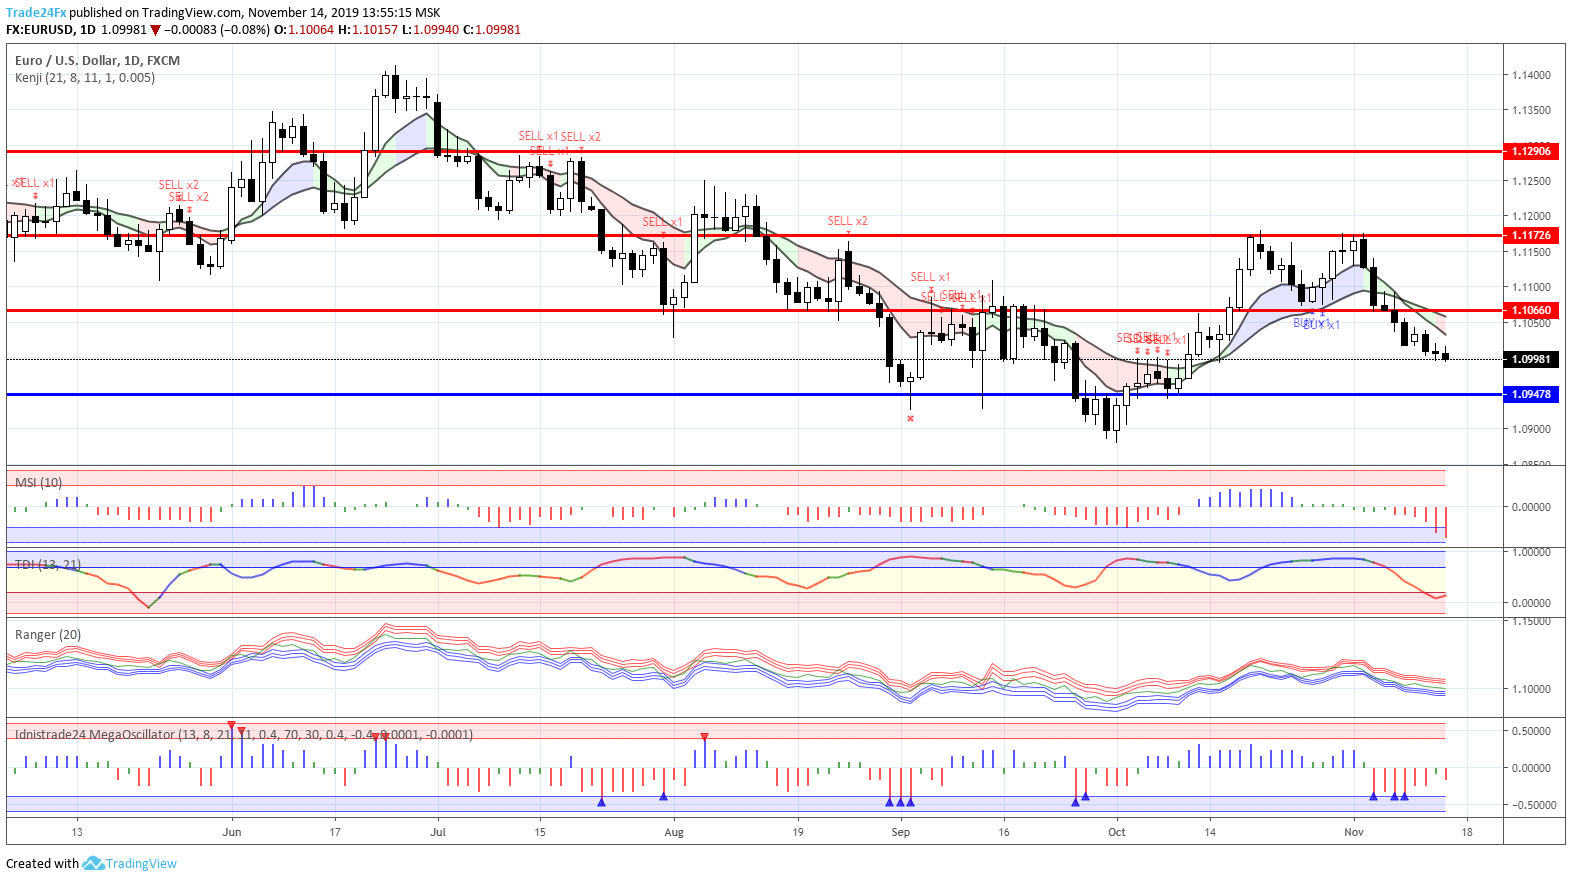The width and height of the screenshot is (1572, 881).
Task: Click the 1.00000 TDI axis label
Action: coord(1531,552)
